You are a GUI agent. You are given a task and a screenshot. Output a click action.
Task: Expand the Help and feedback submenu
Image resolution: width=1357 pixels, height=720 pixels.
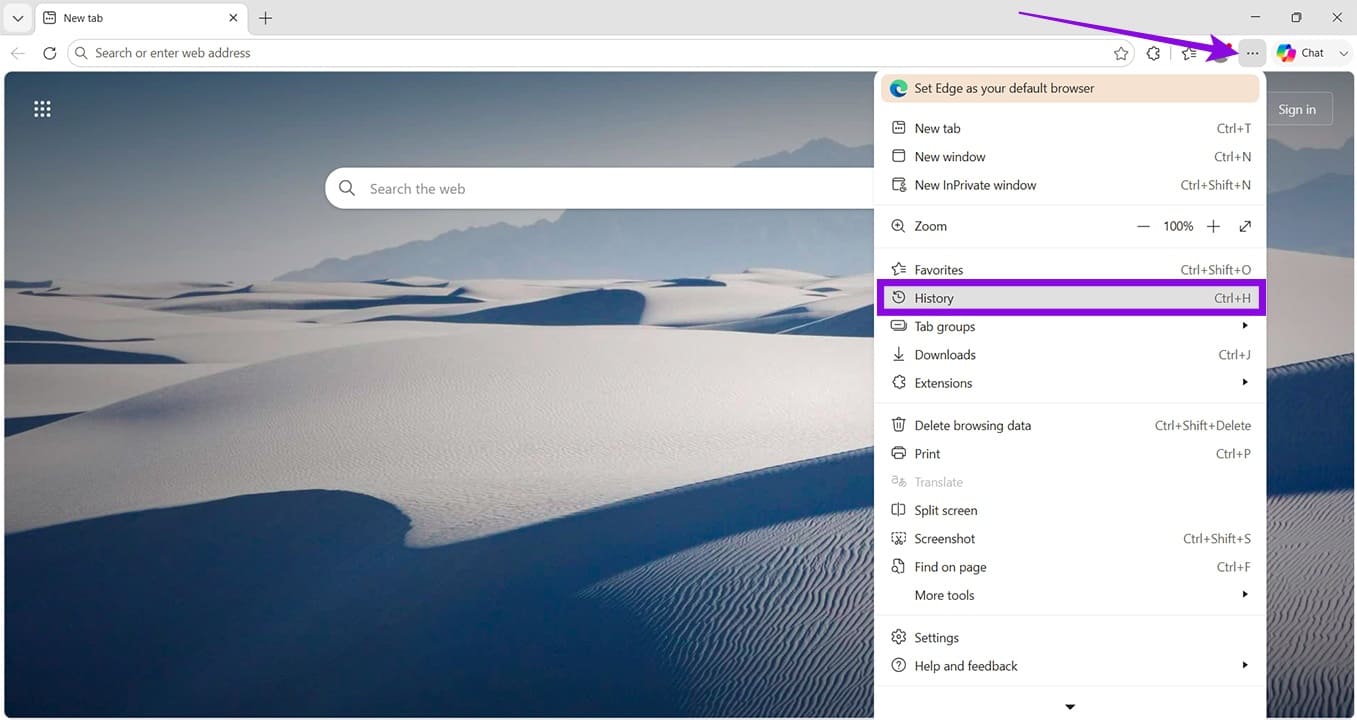click(x=1070, y=666)
